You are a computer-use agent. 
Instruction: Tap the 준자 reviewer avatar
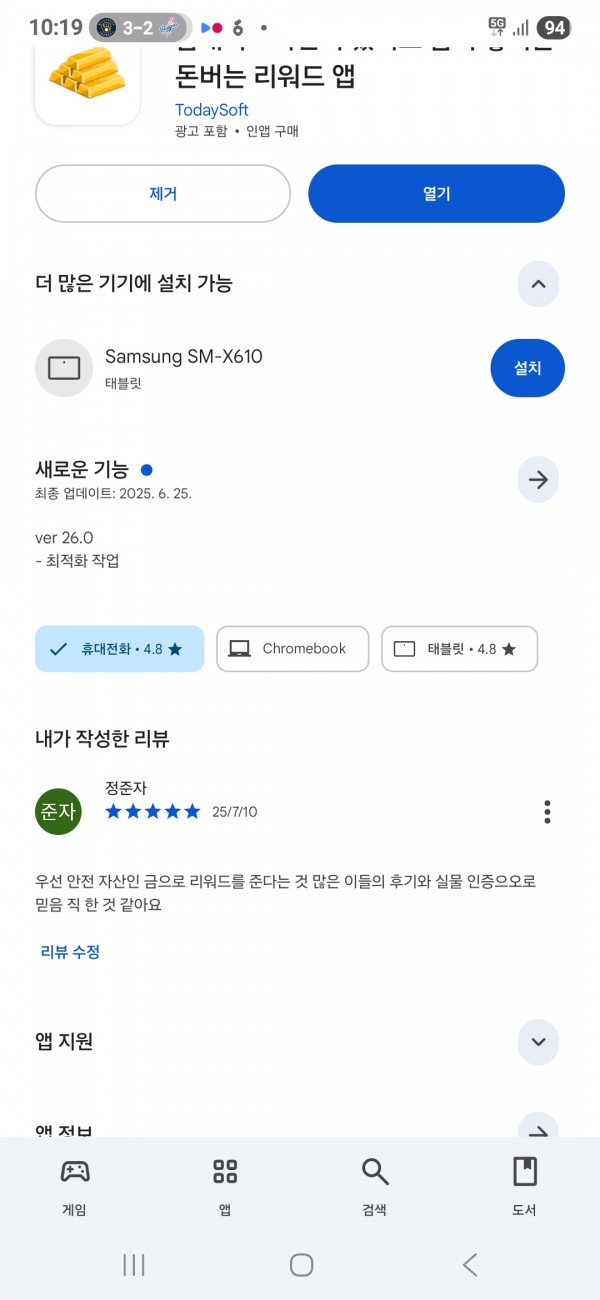[57, 811]
